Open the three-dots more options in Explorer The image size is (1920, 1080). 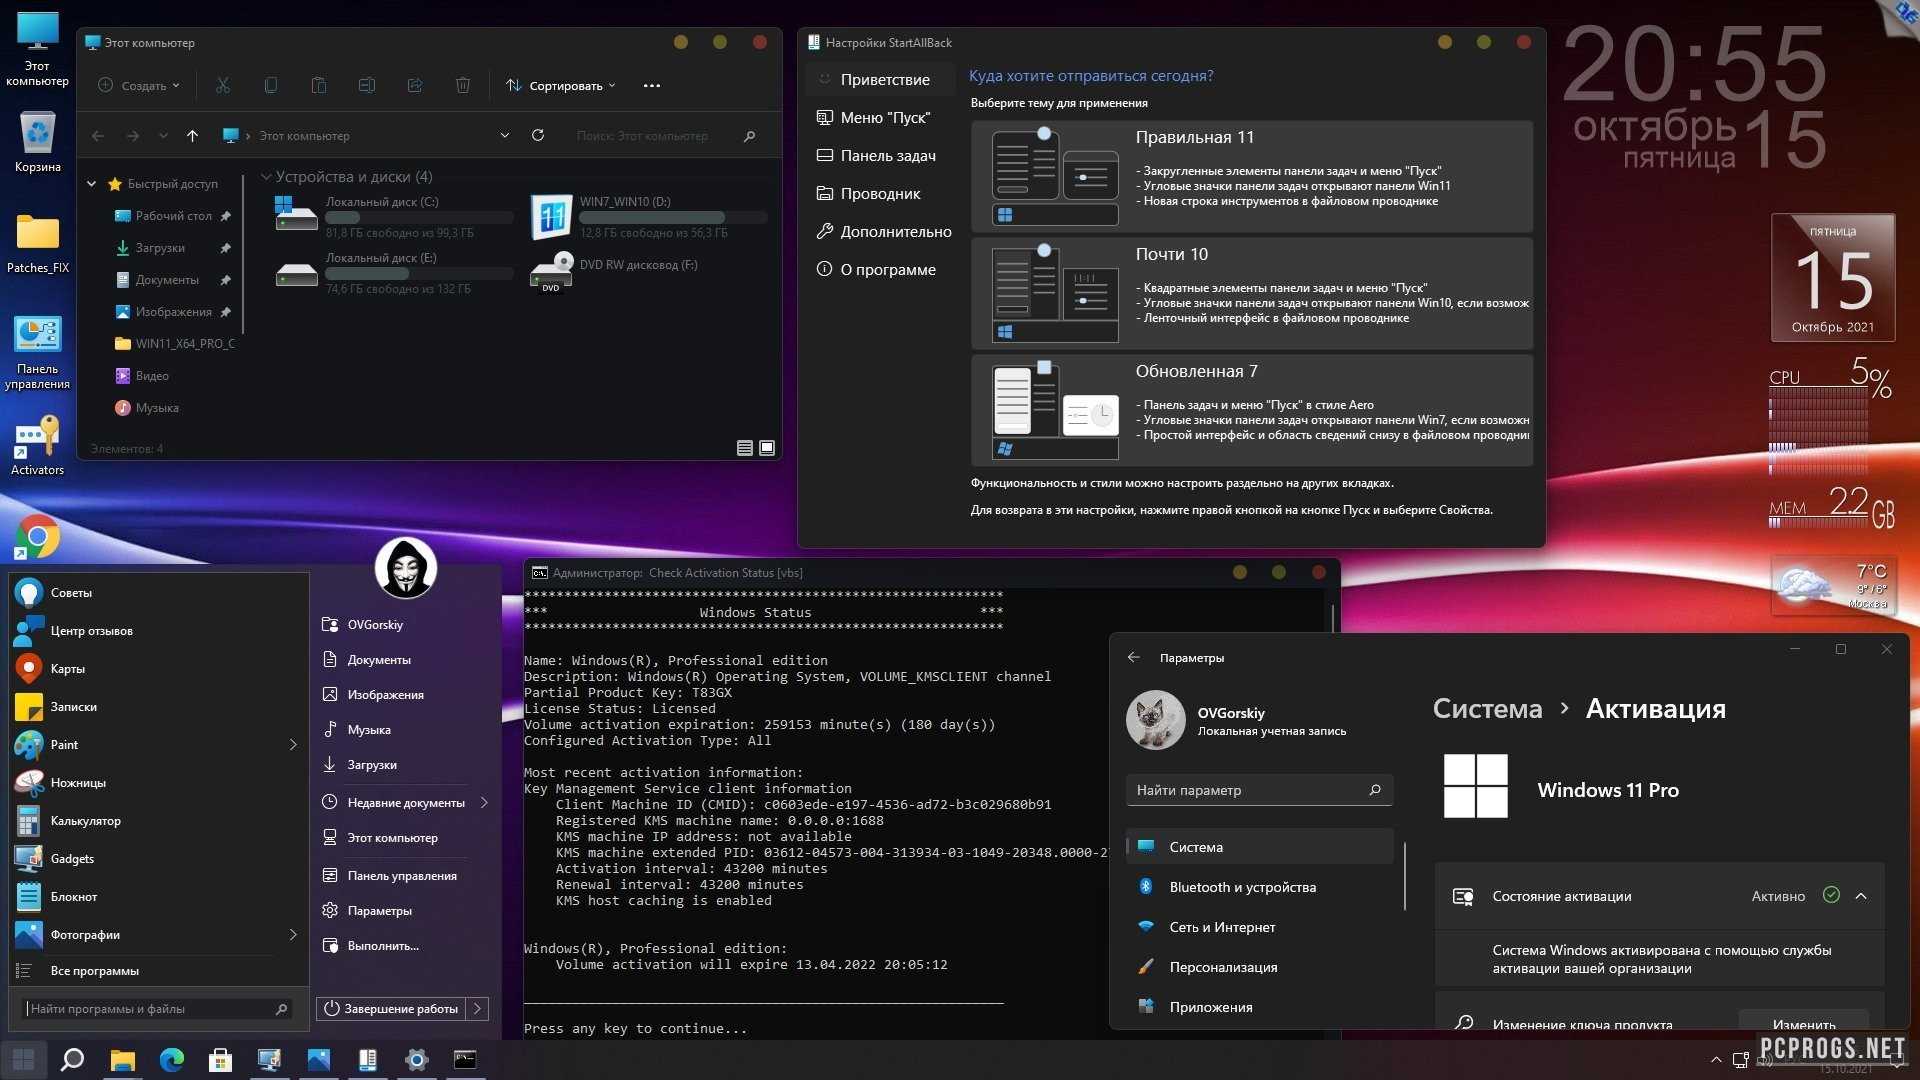[652, 86]
